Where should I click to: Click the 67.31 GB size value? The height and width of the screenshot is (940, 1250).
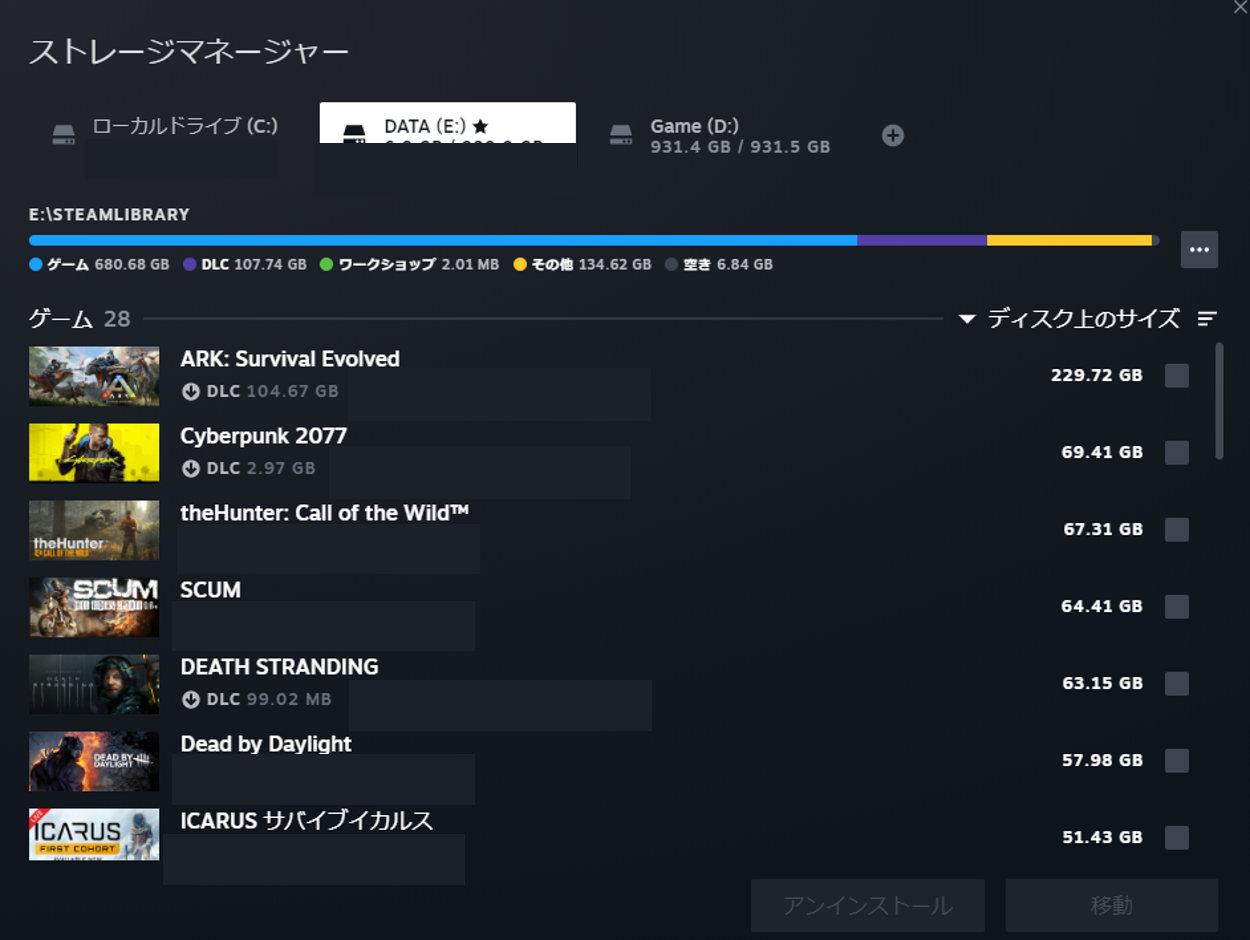(x=1103, y=530)
